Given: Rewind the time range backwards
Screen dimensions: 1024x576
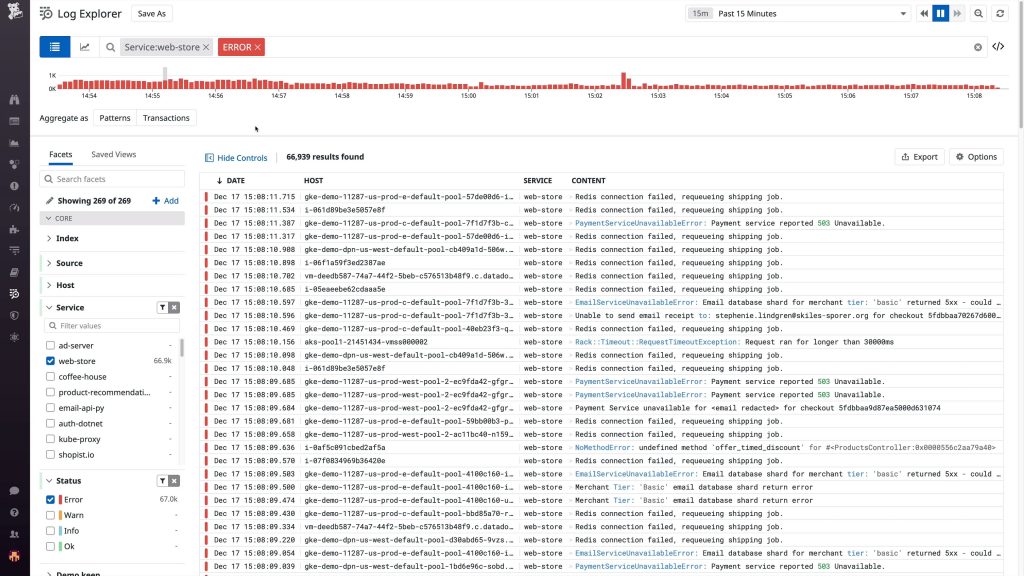Looking at the screenshot, I should pyautogui.click(x=924, y=13).
